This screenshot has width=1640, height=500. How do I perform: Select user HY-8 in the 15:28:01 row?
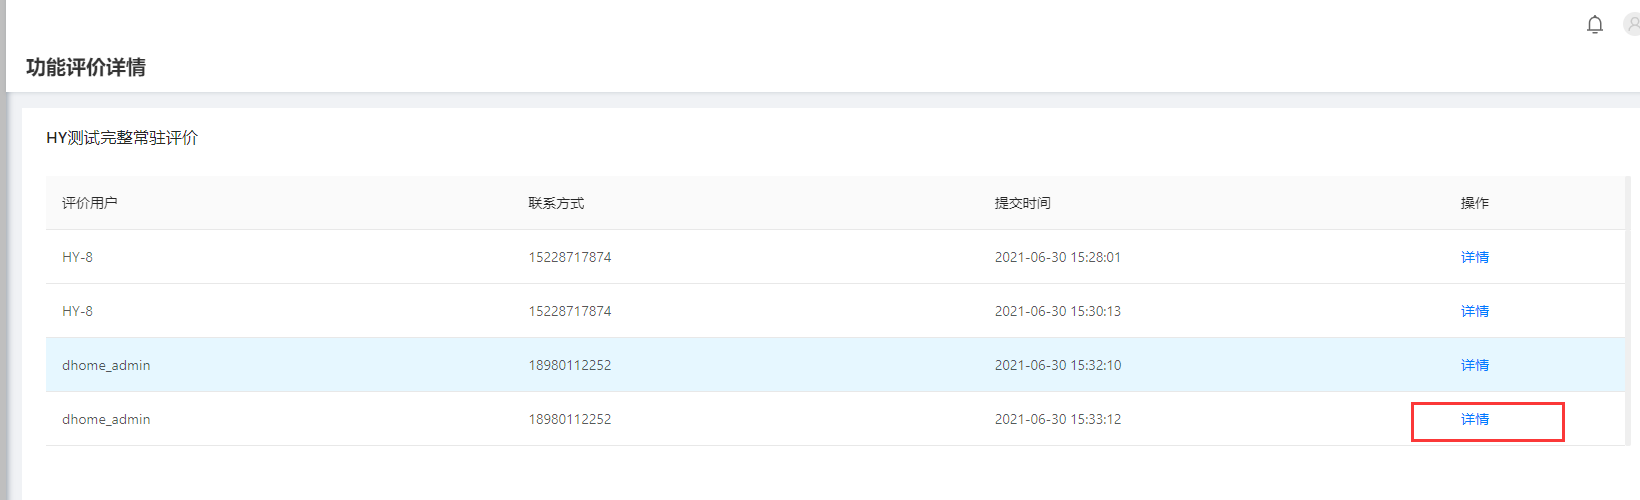click(77, 257)
